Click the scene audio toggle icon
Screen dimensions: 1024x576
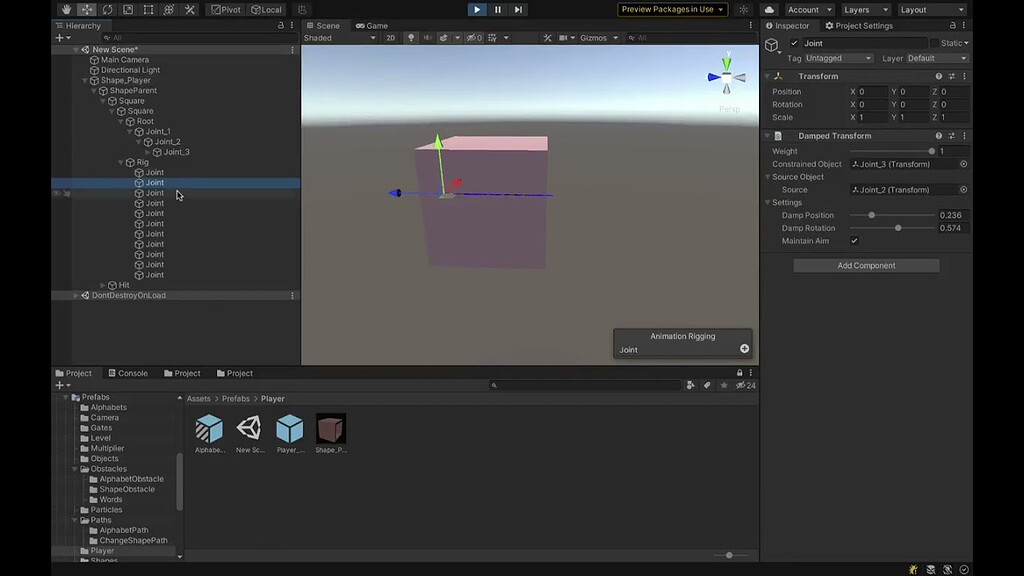[x=427, y=37]
